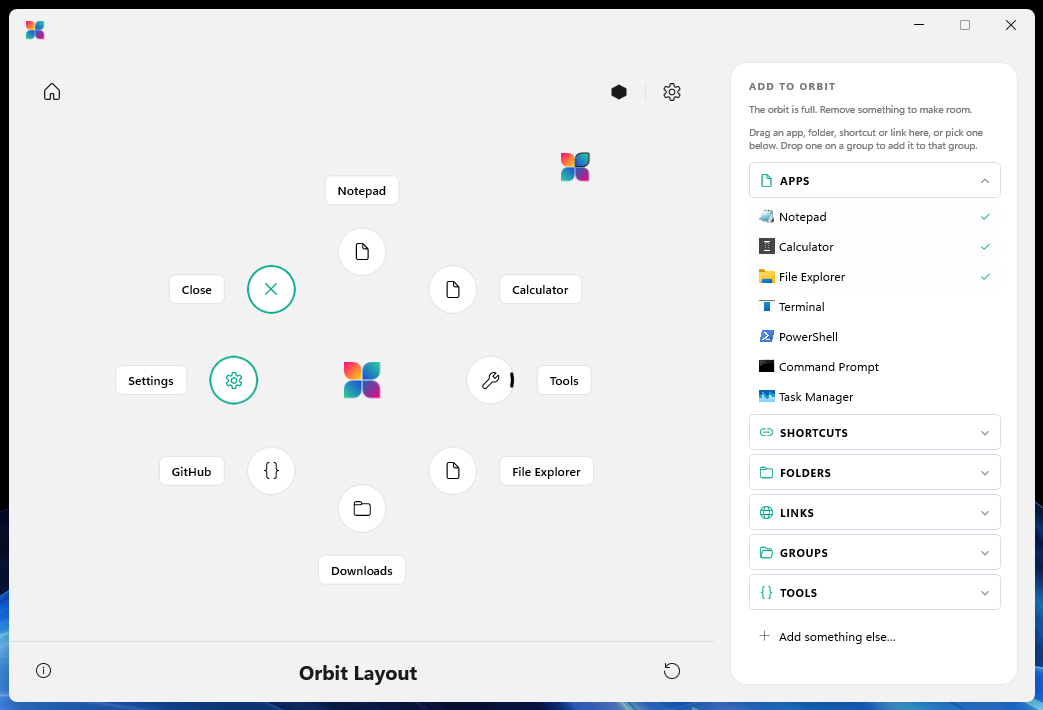Click the home icon
Screen dimensions: 1043x710
[x=52, y=92]
